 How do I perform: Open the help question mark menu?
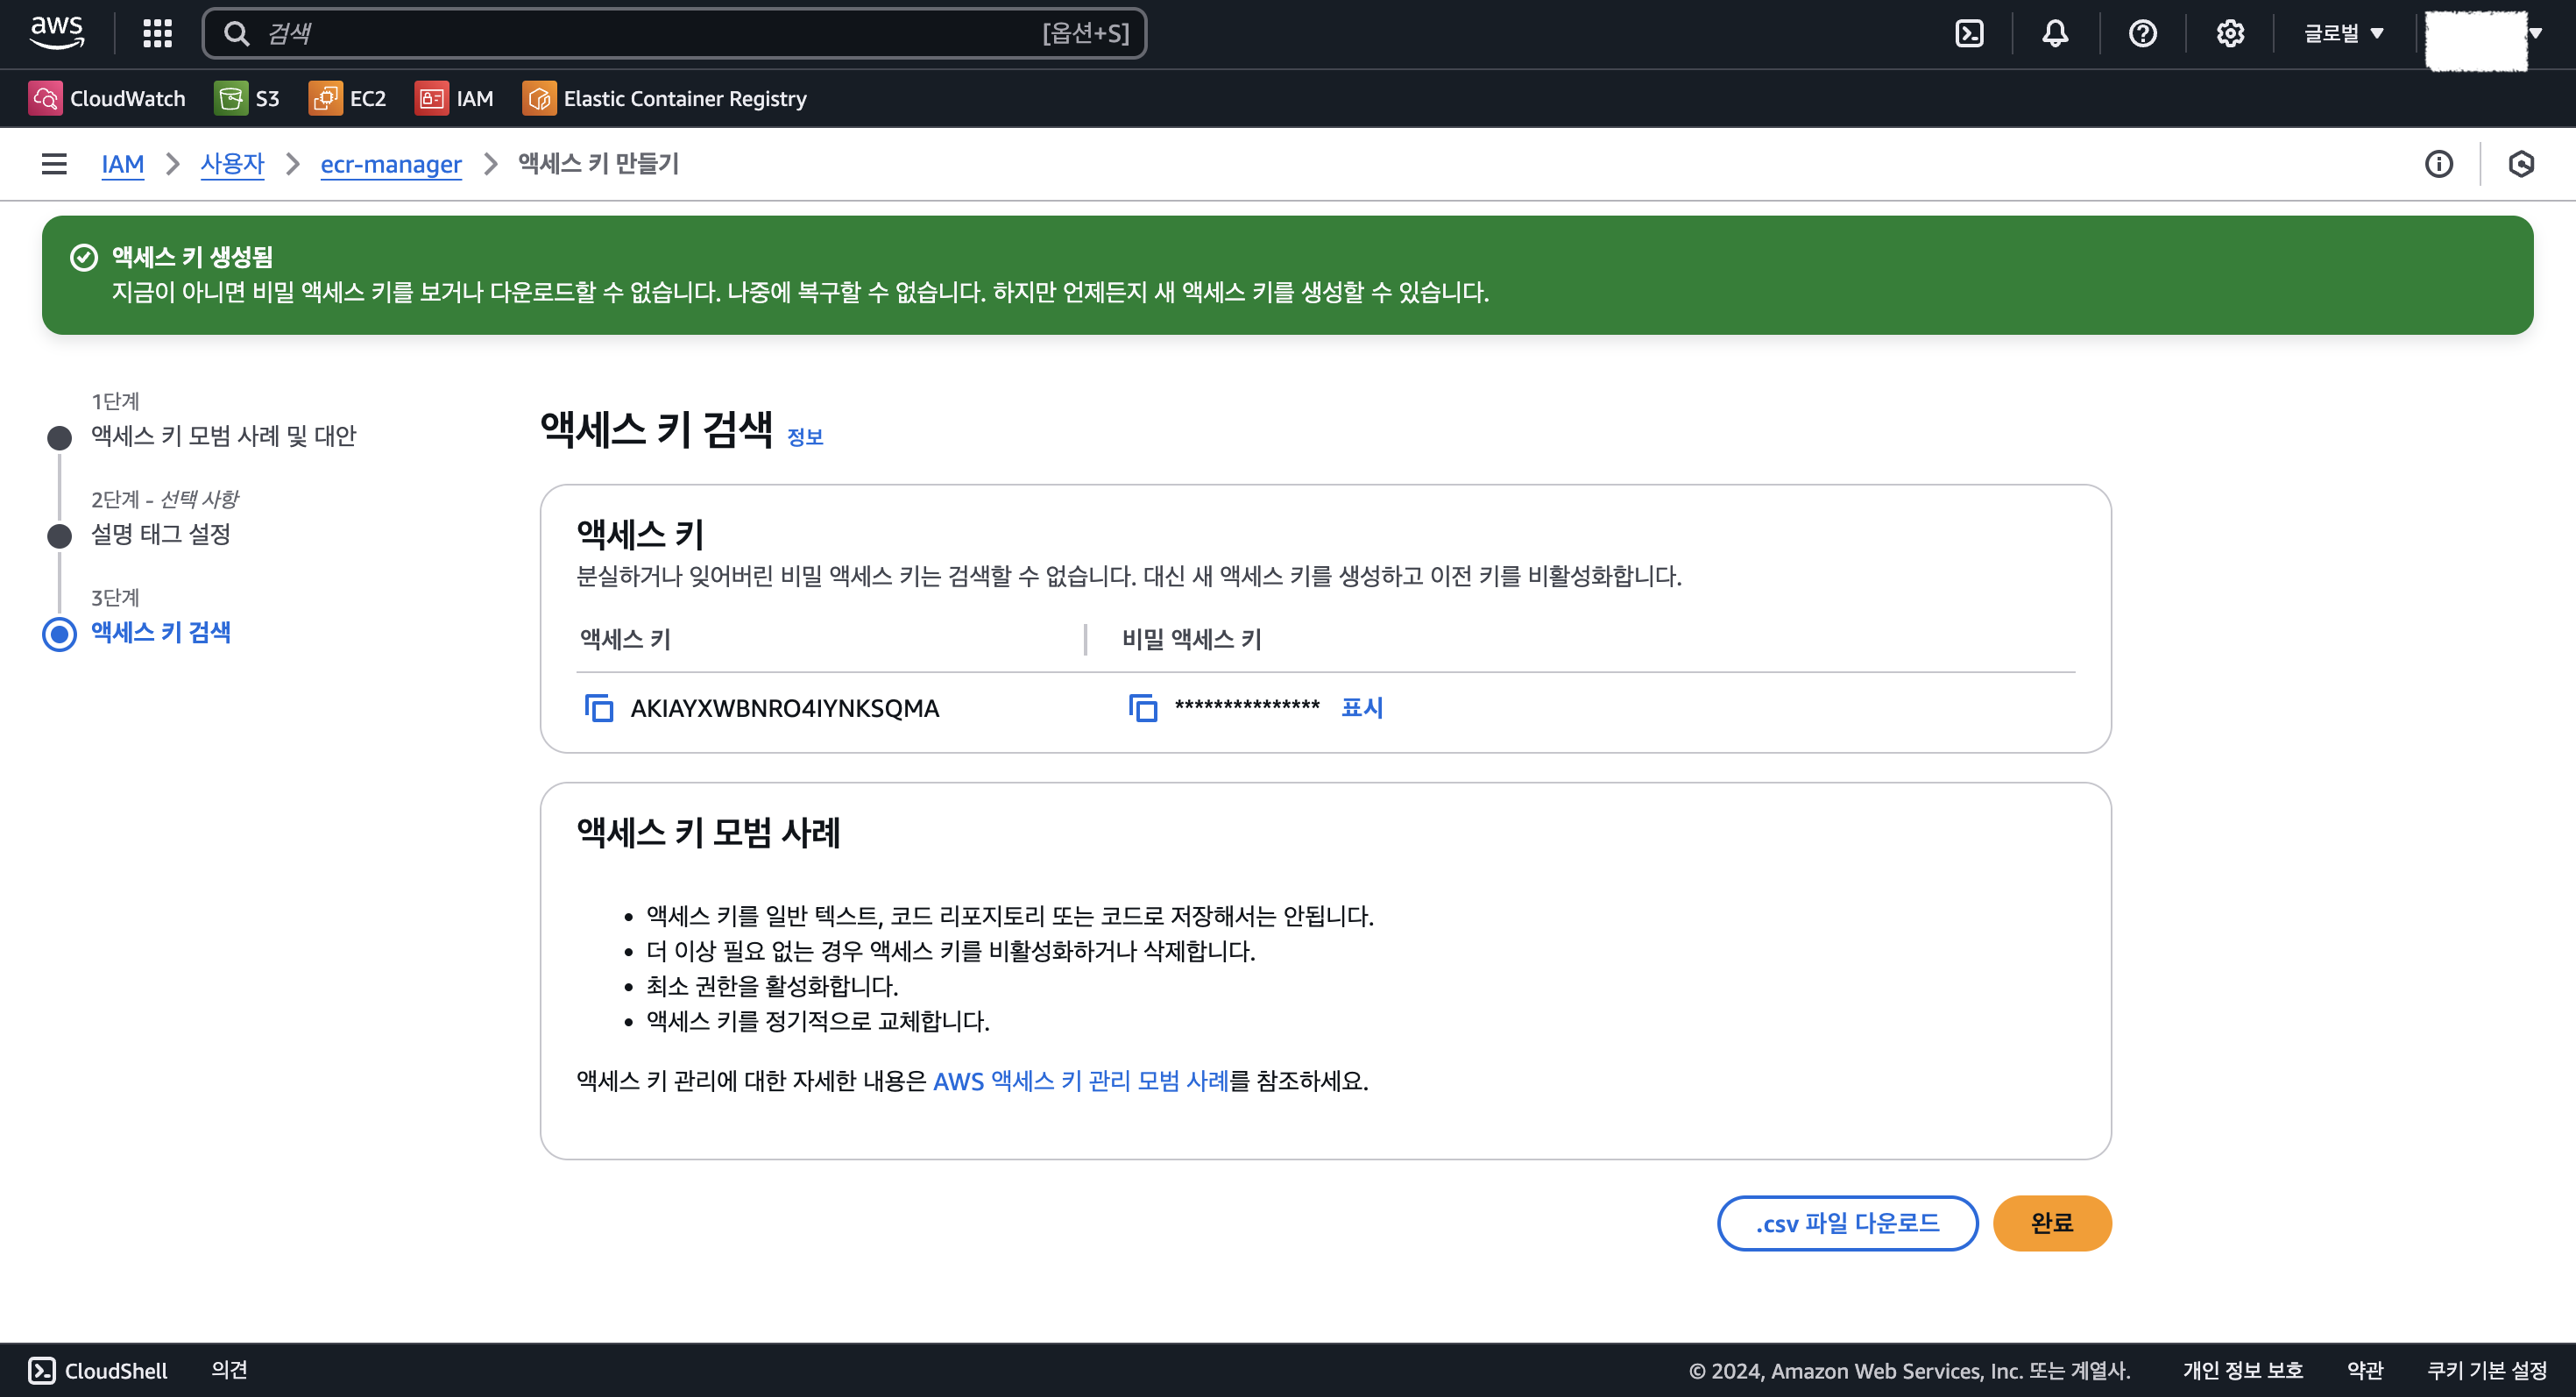click(x=2142, y=34)
